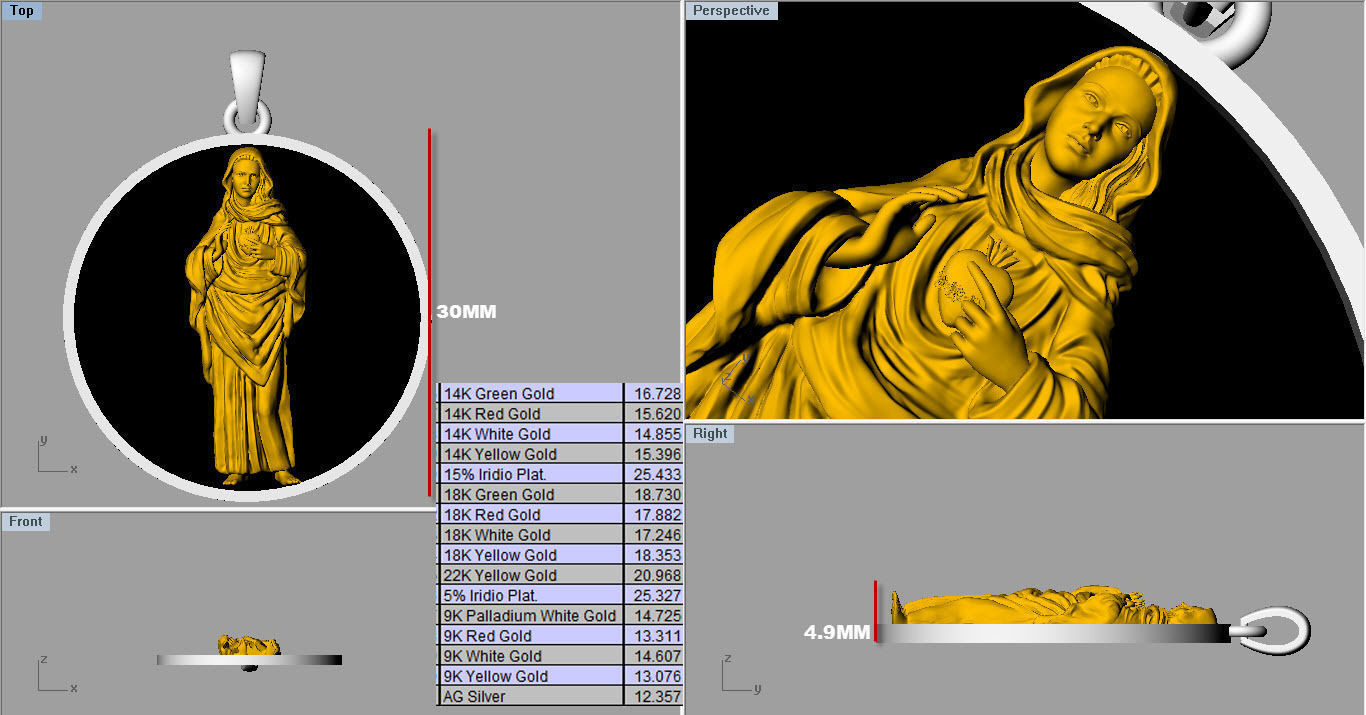The width and height of the screenshot is (1366, 715).
Task: Select the gold figure in Top viewport
Action: (245, 315)
